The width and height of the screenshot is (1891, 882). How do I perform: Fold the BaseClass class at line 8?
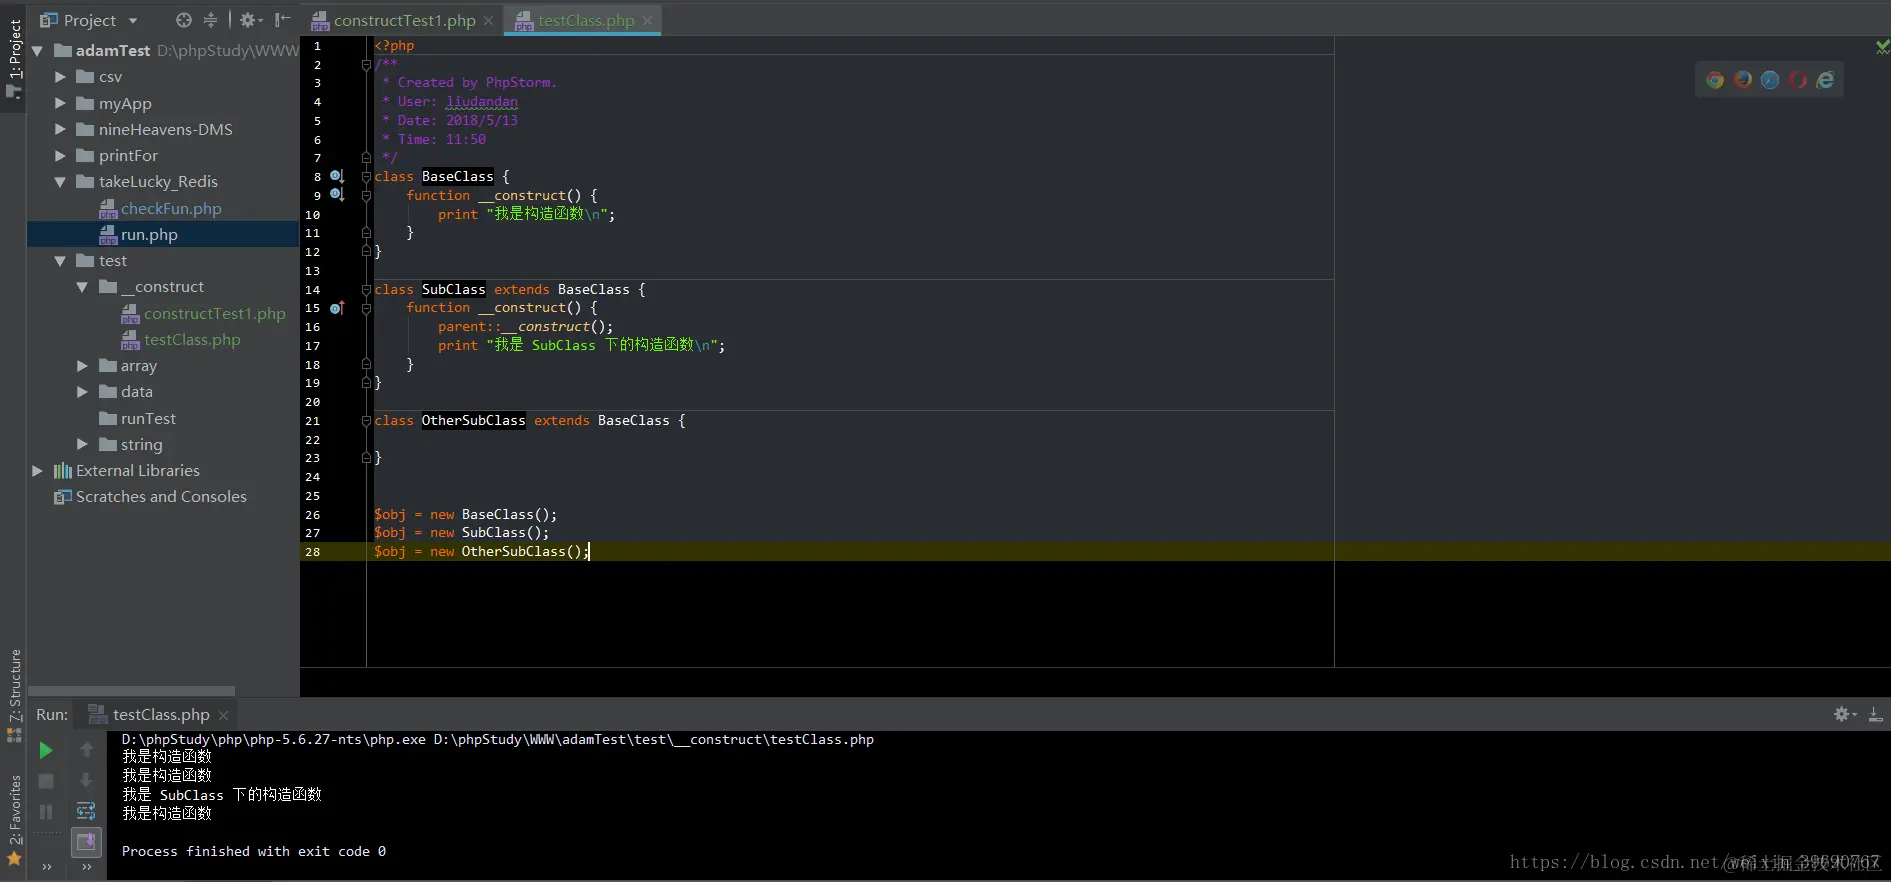point(366,177)
